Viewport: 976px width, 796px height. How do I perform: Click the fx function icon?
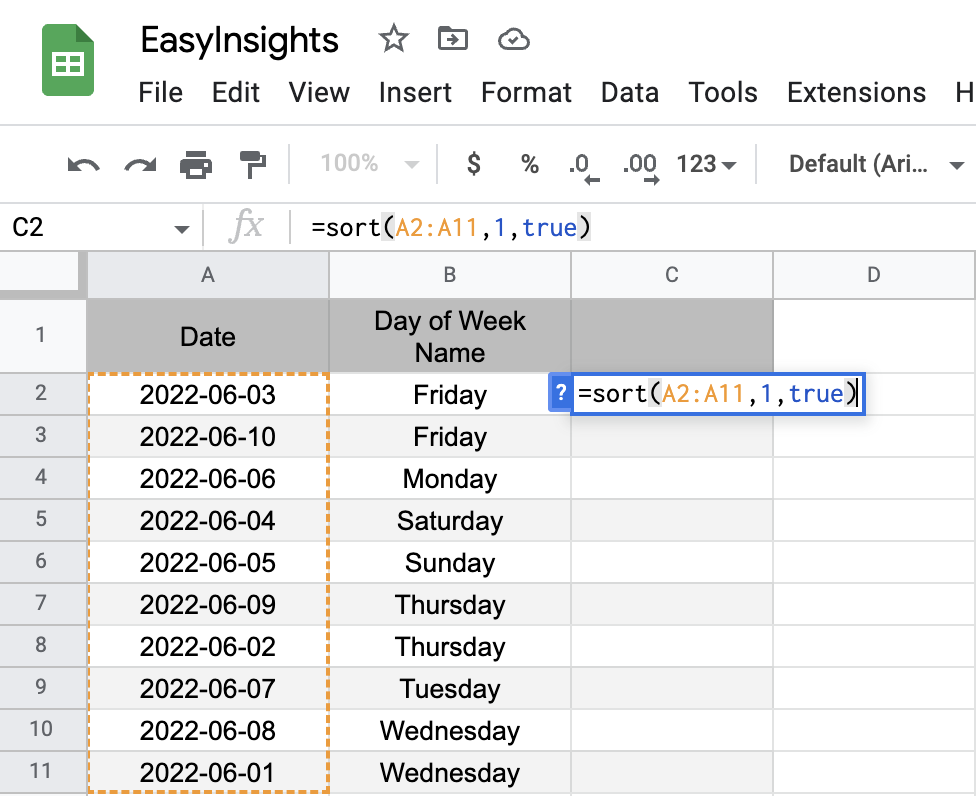246,226
